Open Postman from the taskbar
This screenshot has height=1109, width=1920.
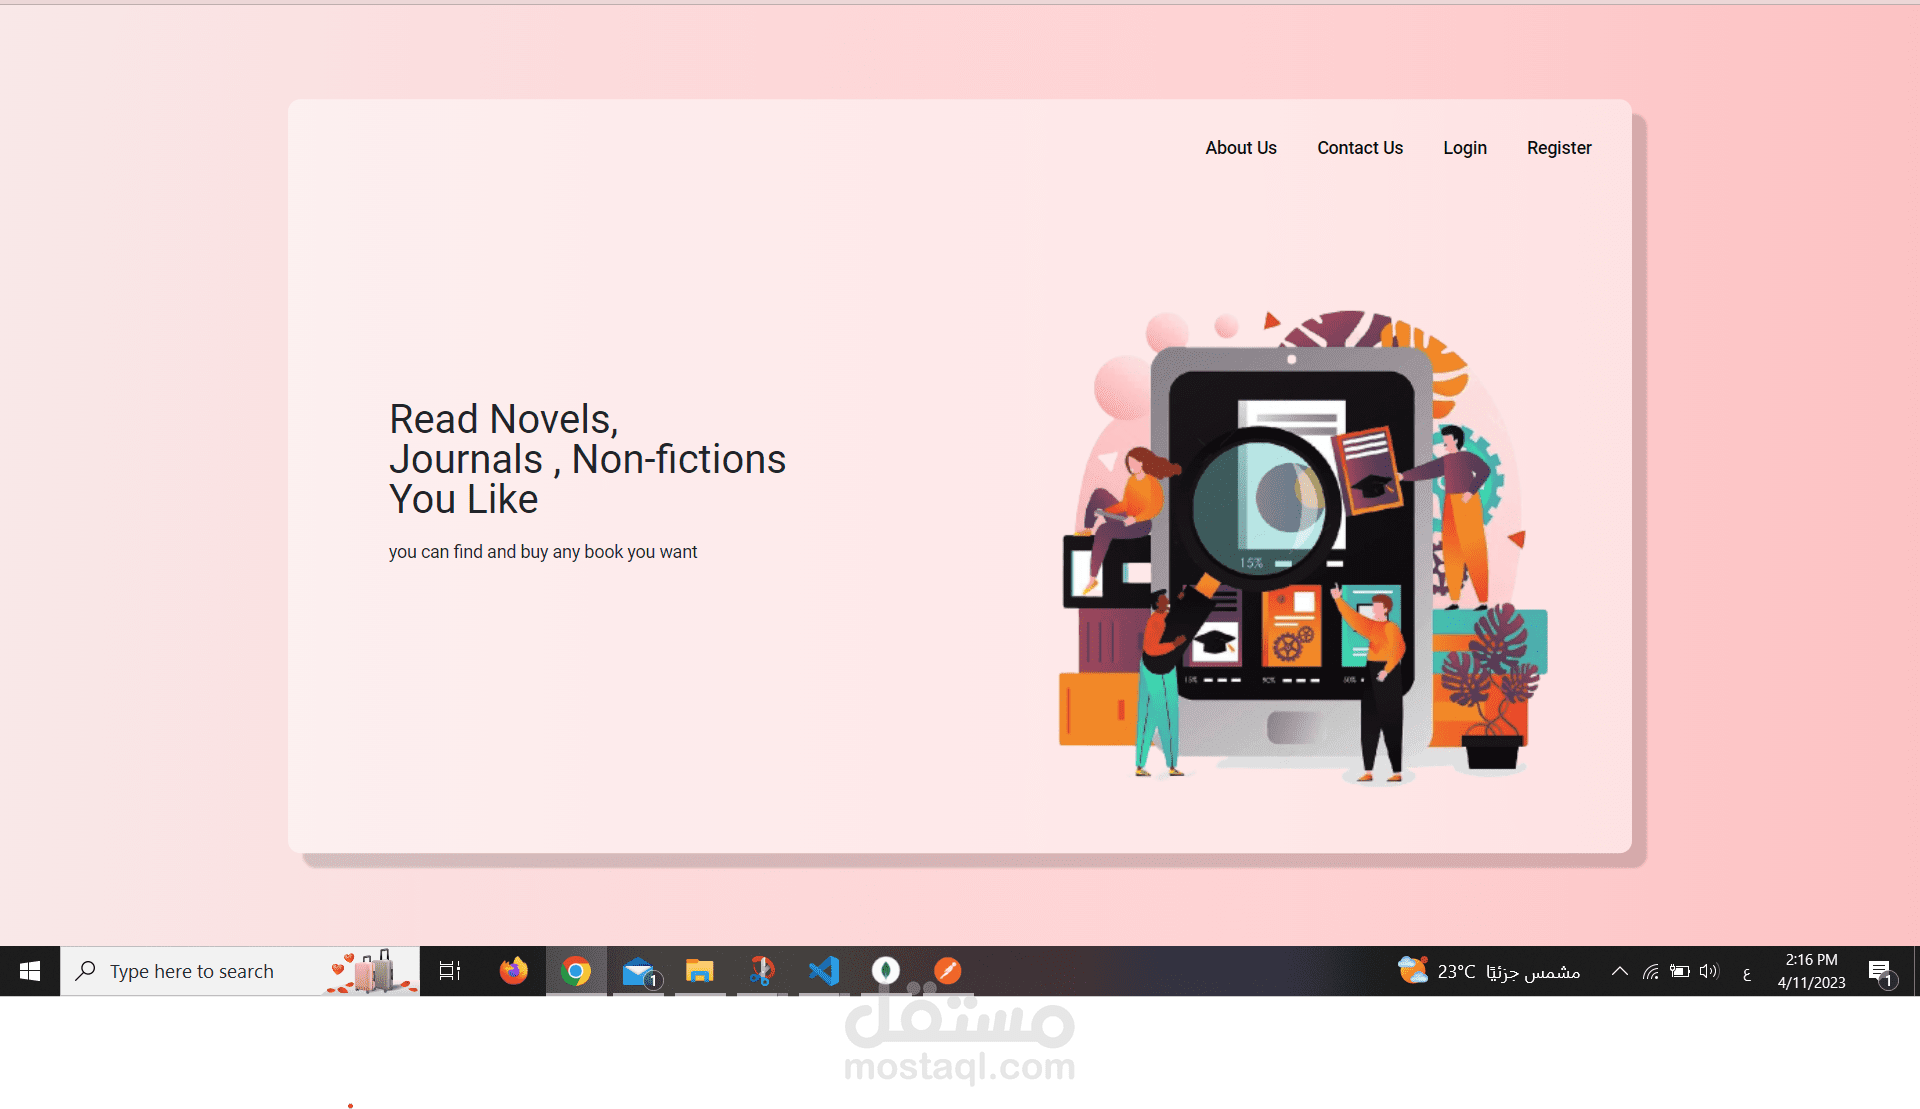947,971
